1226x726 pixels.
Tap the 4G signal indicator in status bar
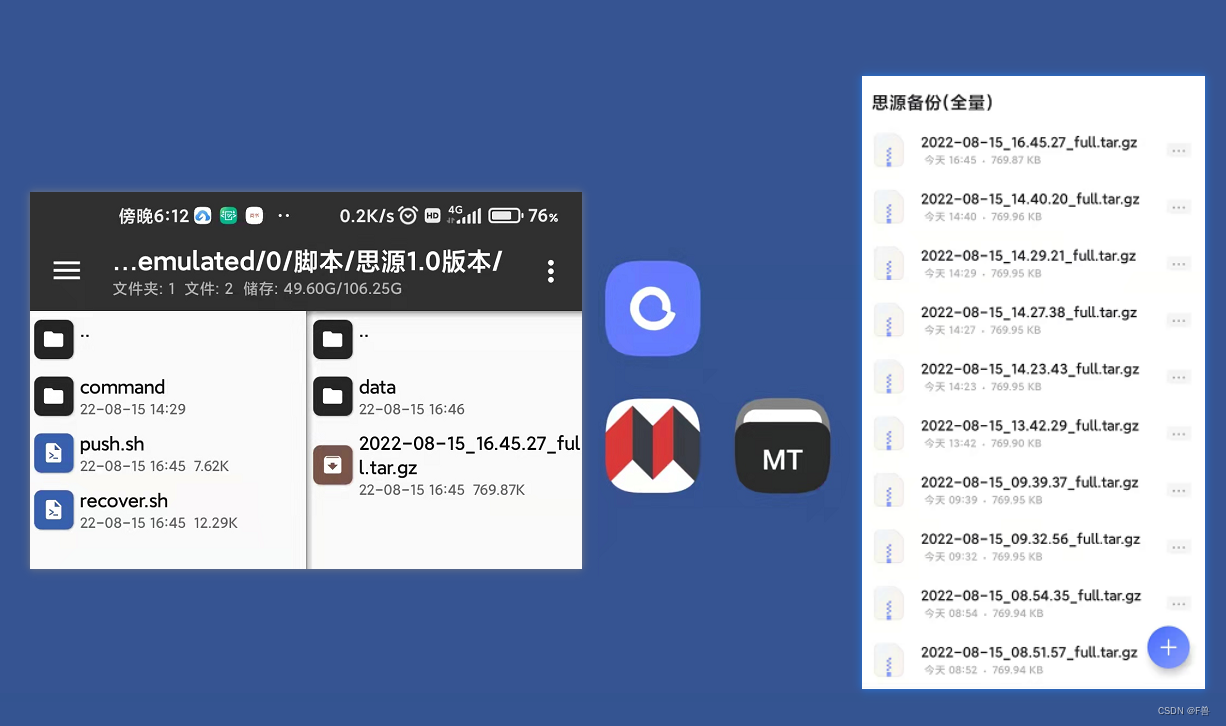pos(464,215)
